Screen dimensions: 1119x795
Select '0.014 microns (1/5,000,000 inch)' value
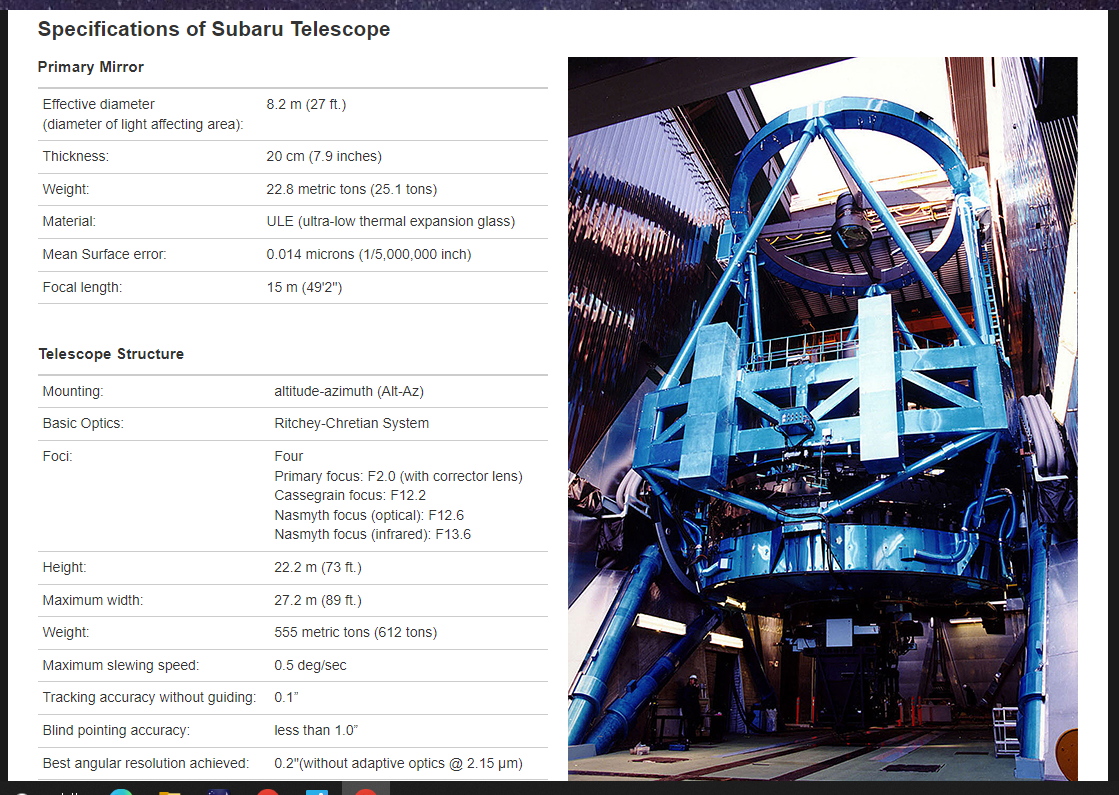coord(369,254)
